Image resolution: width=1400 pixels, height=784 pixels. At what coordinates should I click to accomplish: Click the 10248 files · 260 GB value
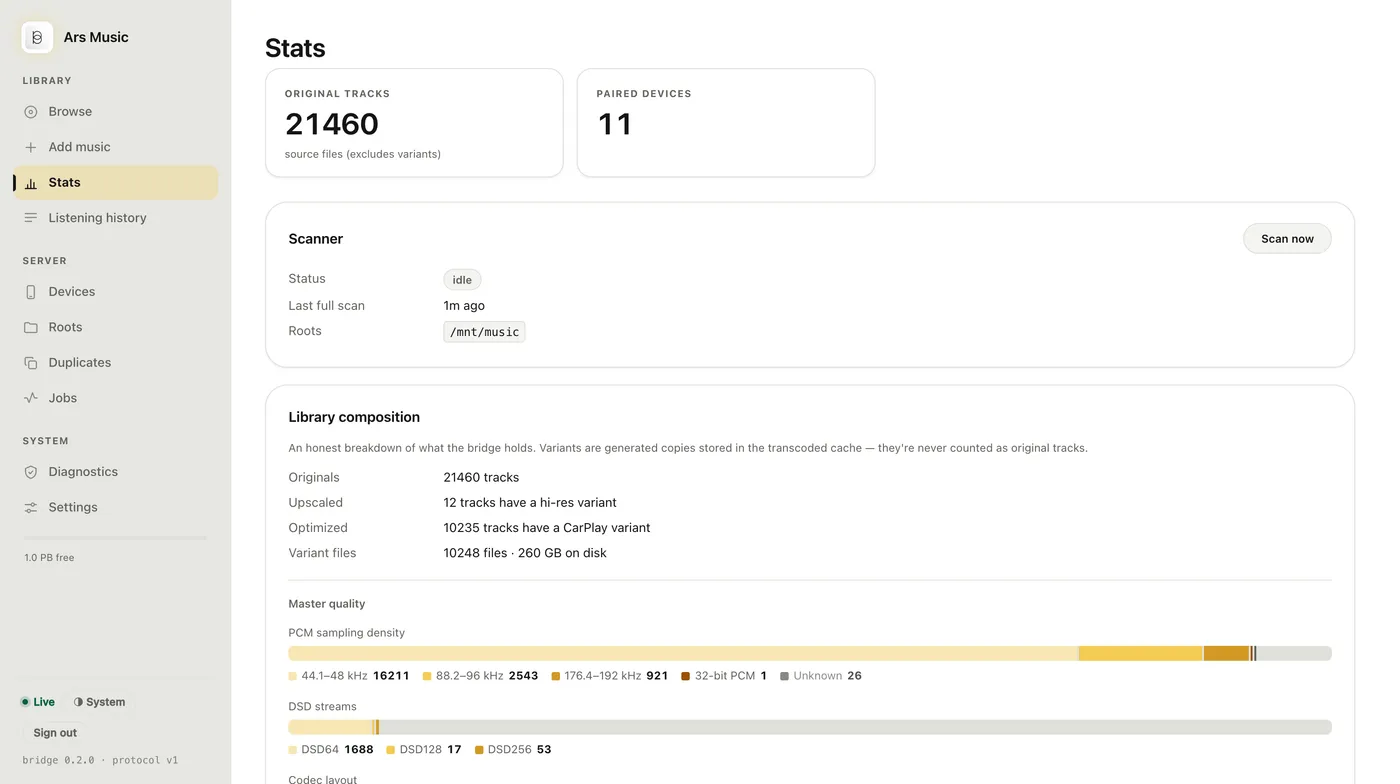[525, 553]
